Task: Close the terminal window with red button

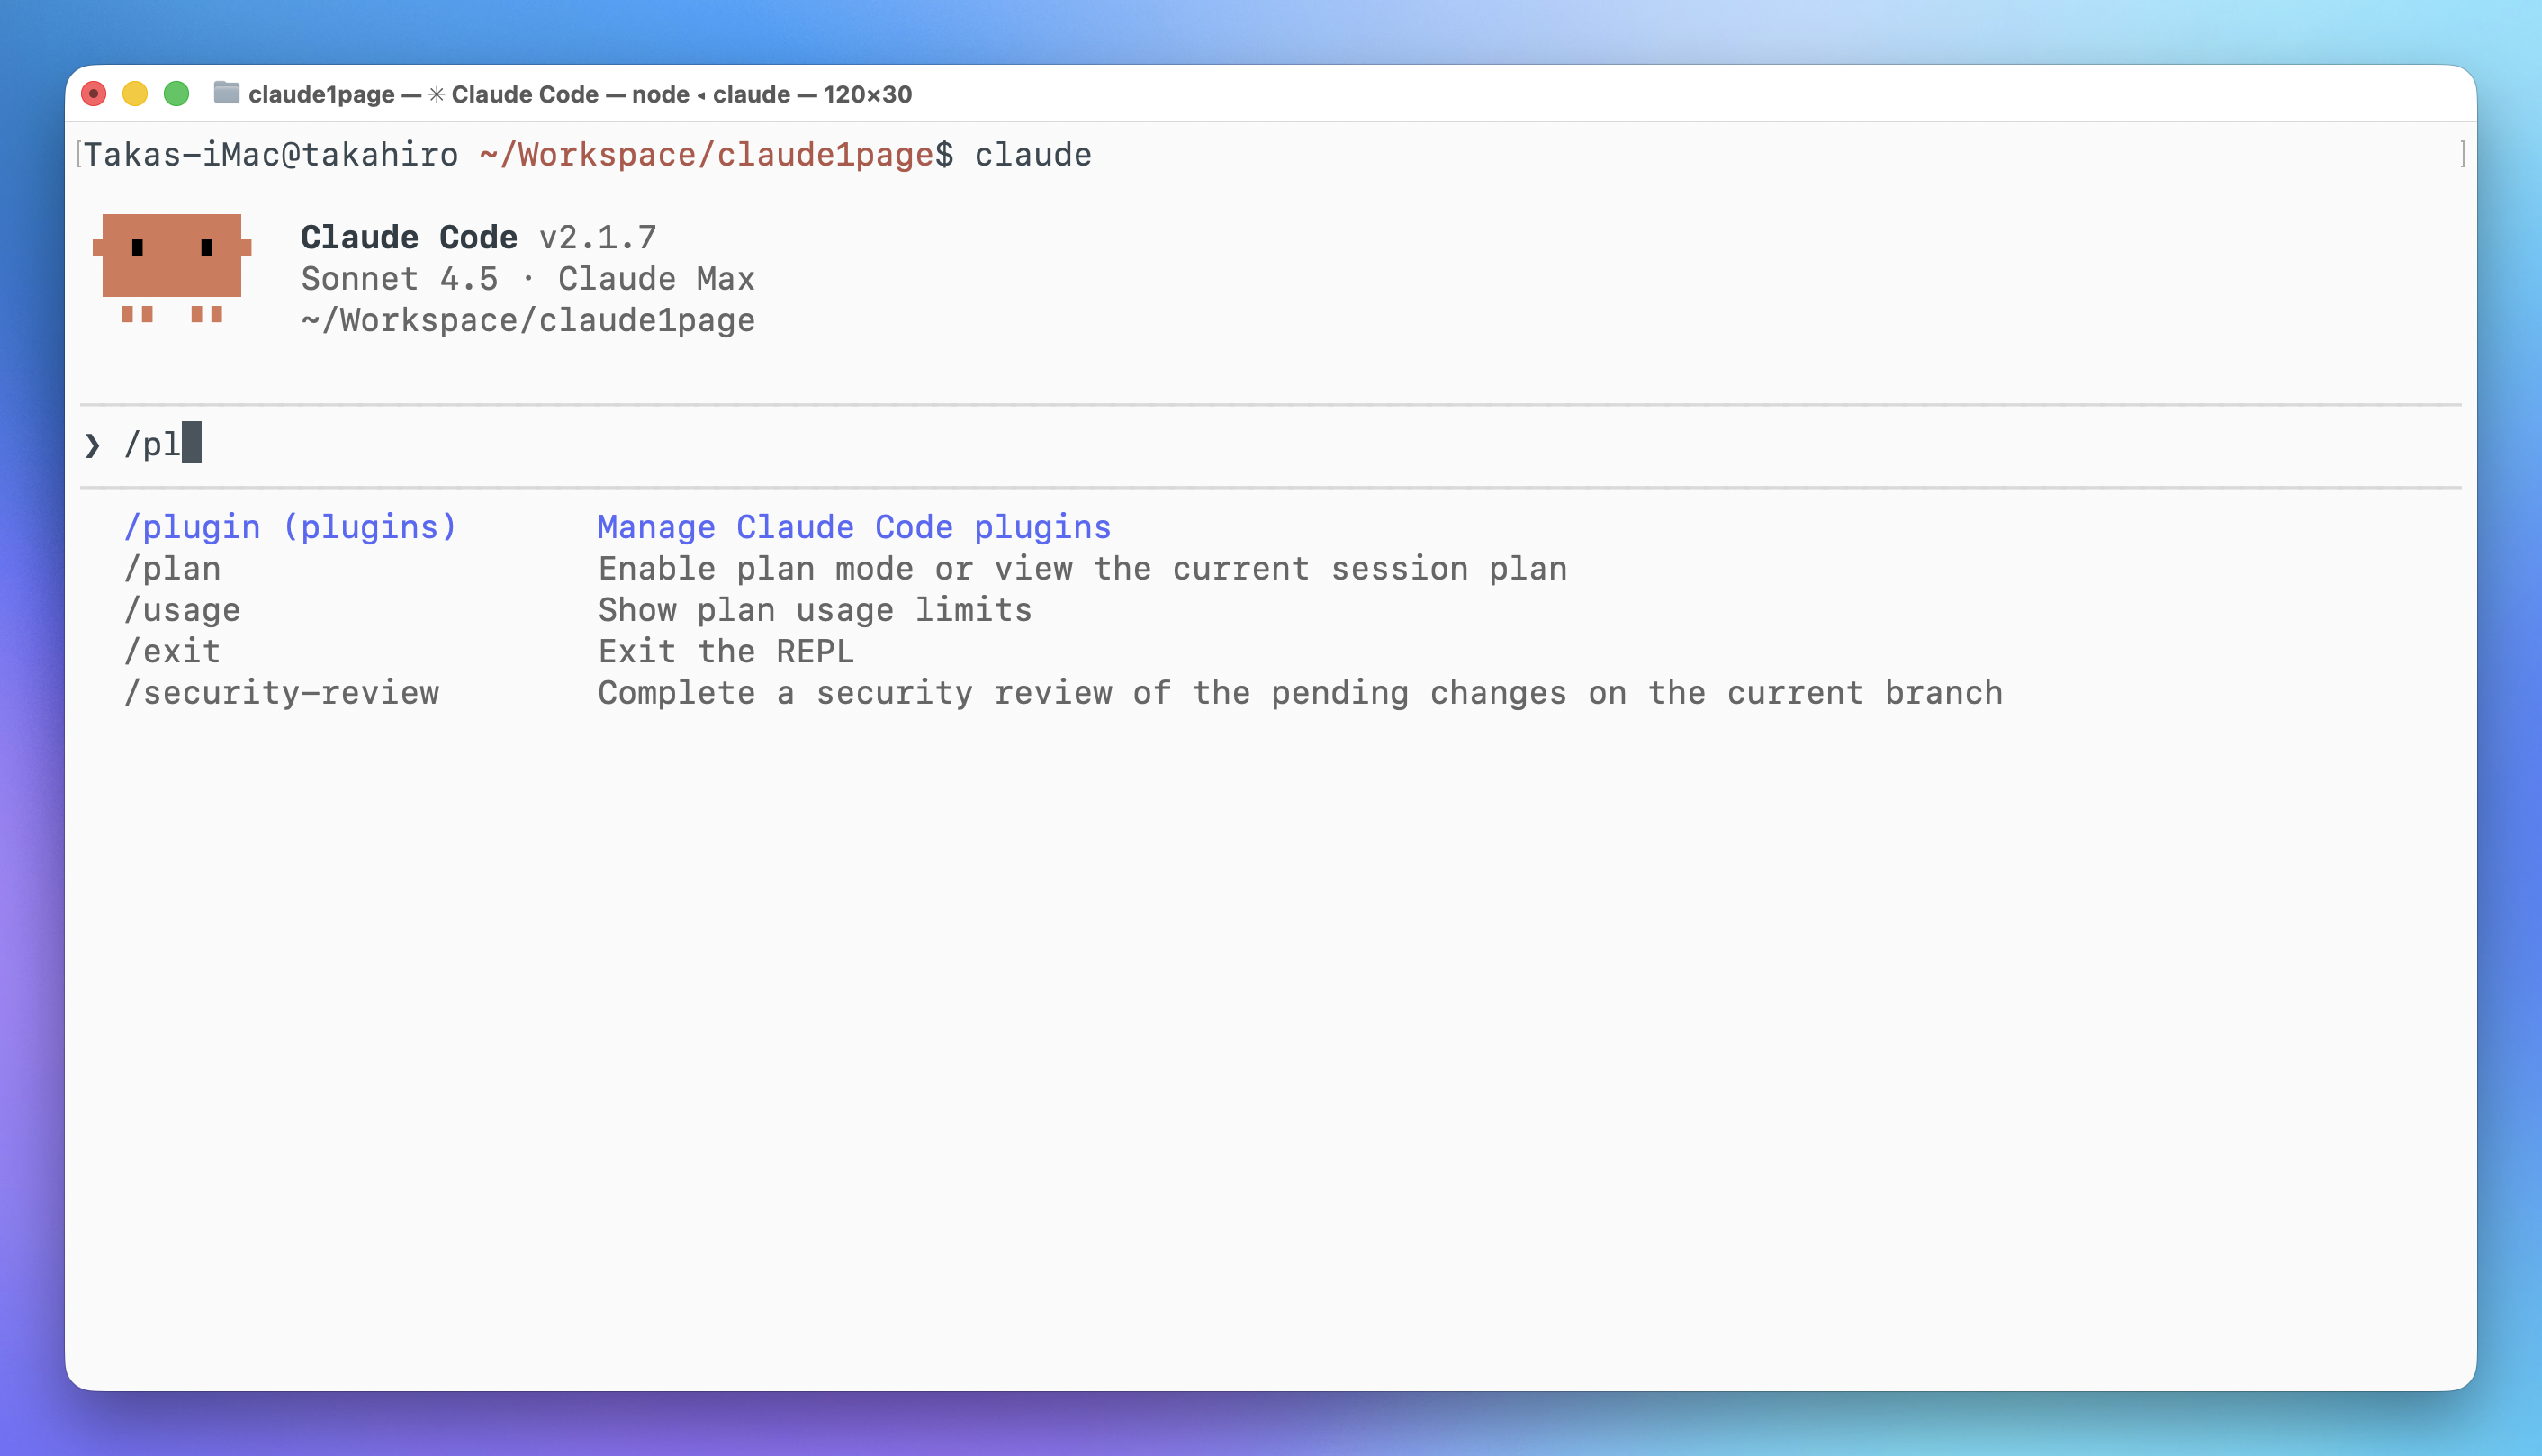Action: click(94, 94)
